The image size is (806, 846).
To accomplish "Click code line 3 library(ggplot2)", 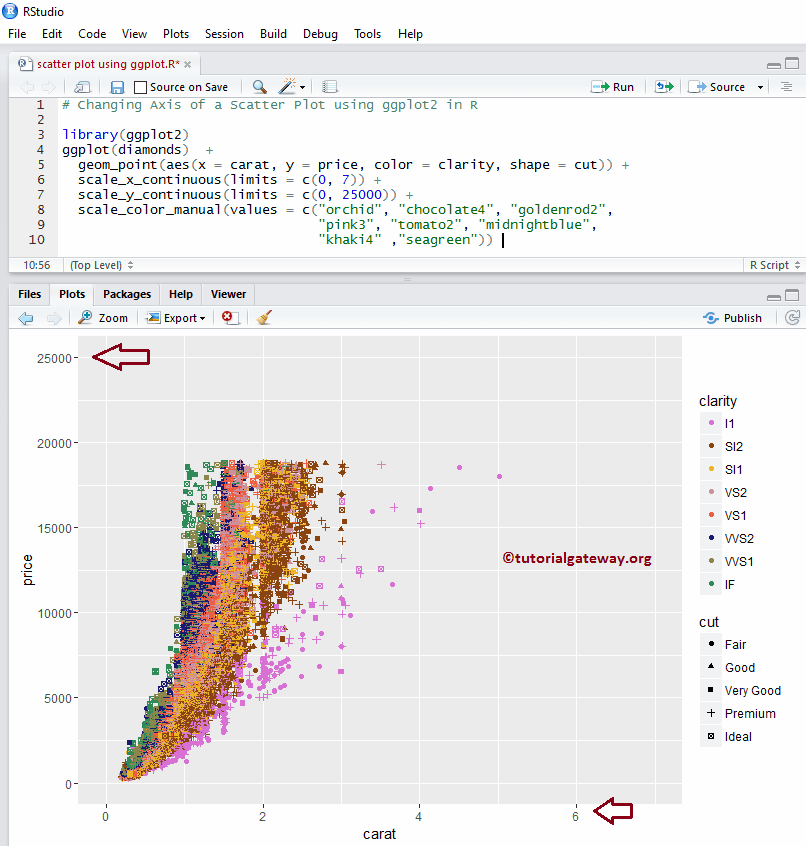I will [x=126, y=134].
